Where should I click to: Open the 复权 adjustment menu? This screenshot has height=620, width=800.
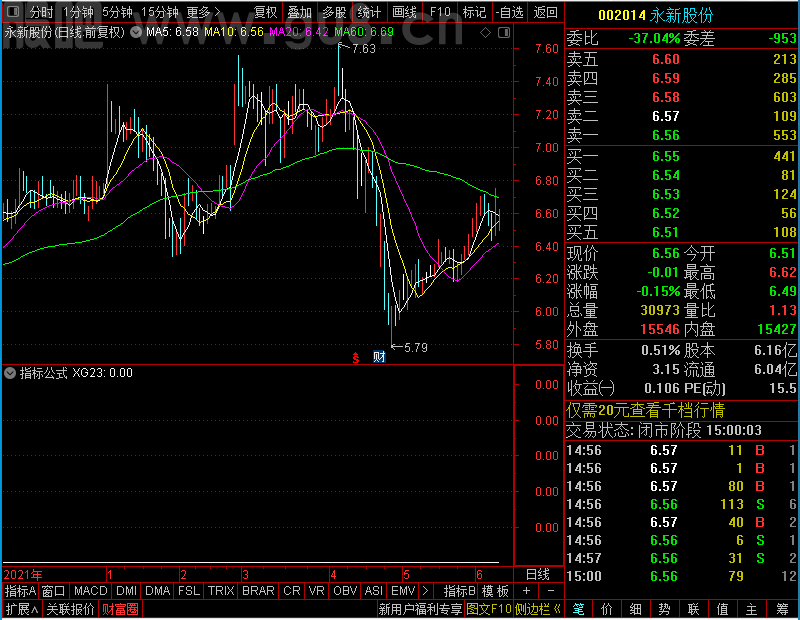tap(266, 12)
